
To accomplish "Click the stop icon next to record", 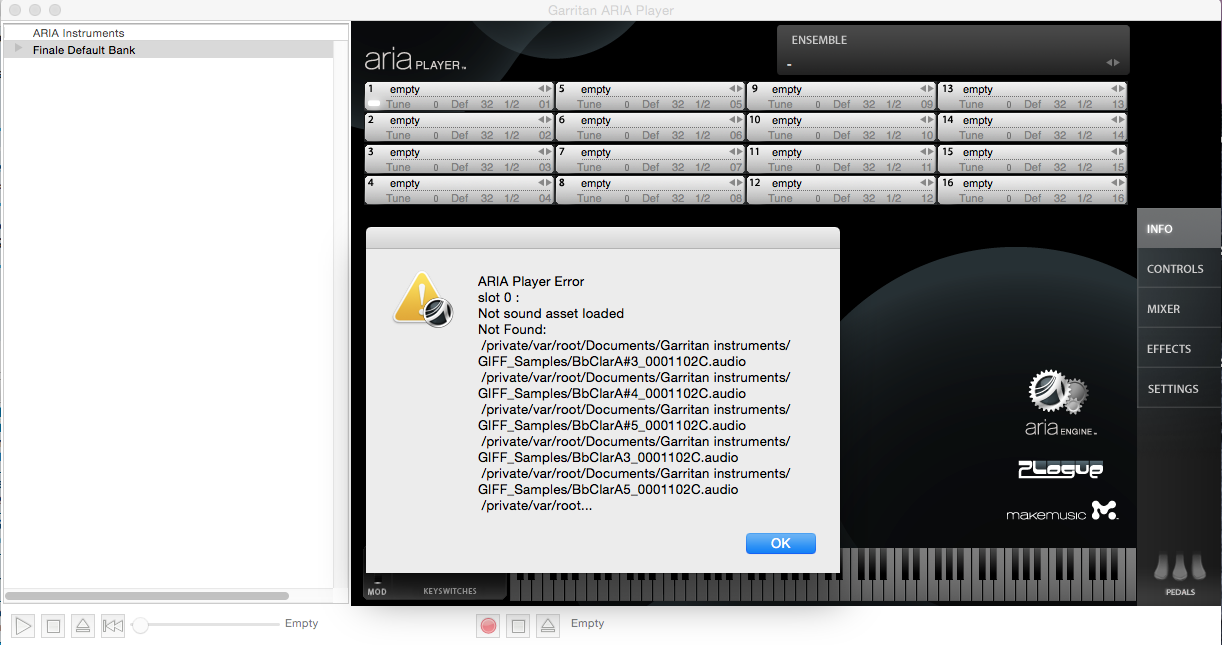I will coord(518,626).
